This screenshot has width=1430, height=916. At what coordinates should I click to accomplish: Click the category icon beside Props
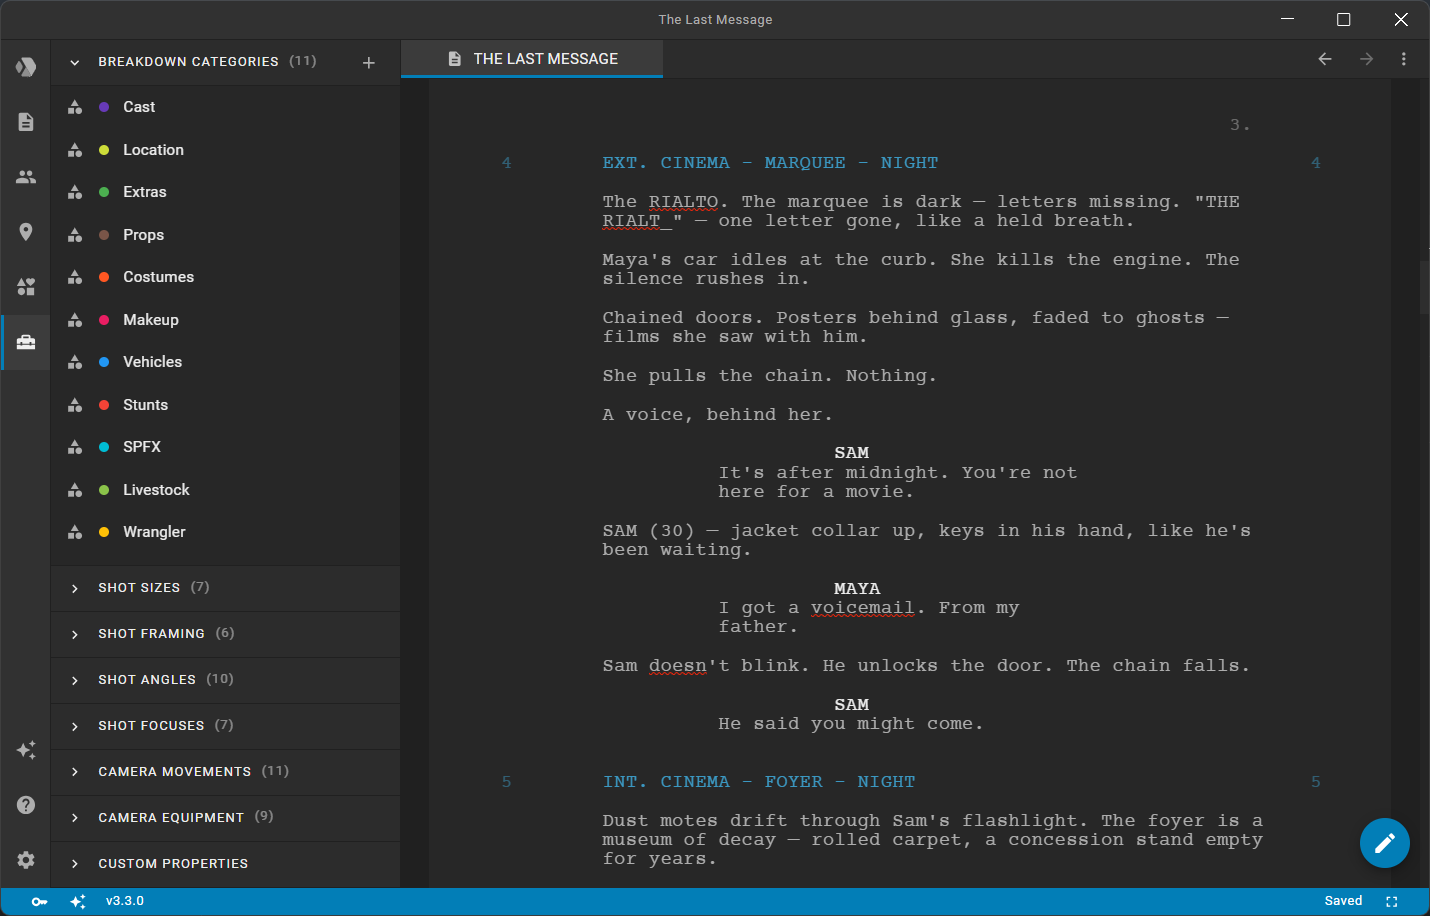click(x=75, y=235)
